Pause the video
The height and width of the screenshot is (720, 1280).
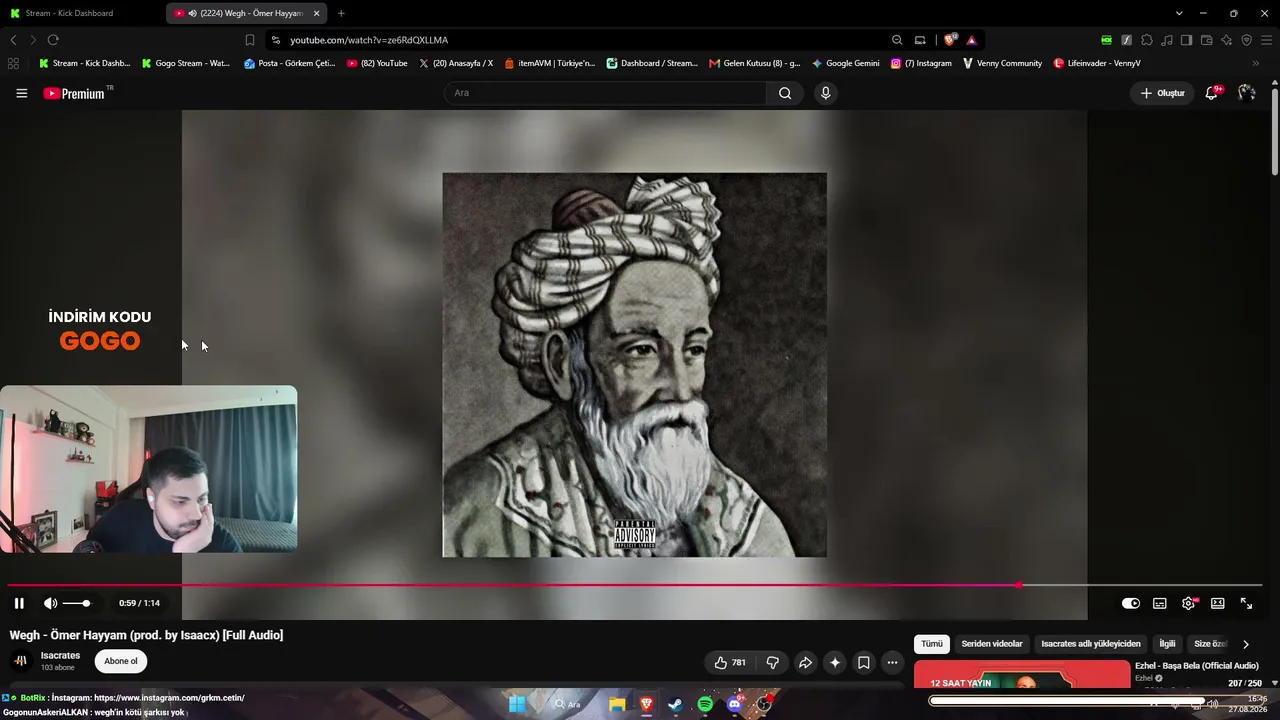tap(19, 603)
